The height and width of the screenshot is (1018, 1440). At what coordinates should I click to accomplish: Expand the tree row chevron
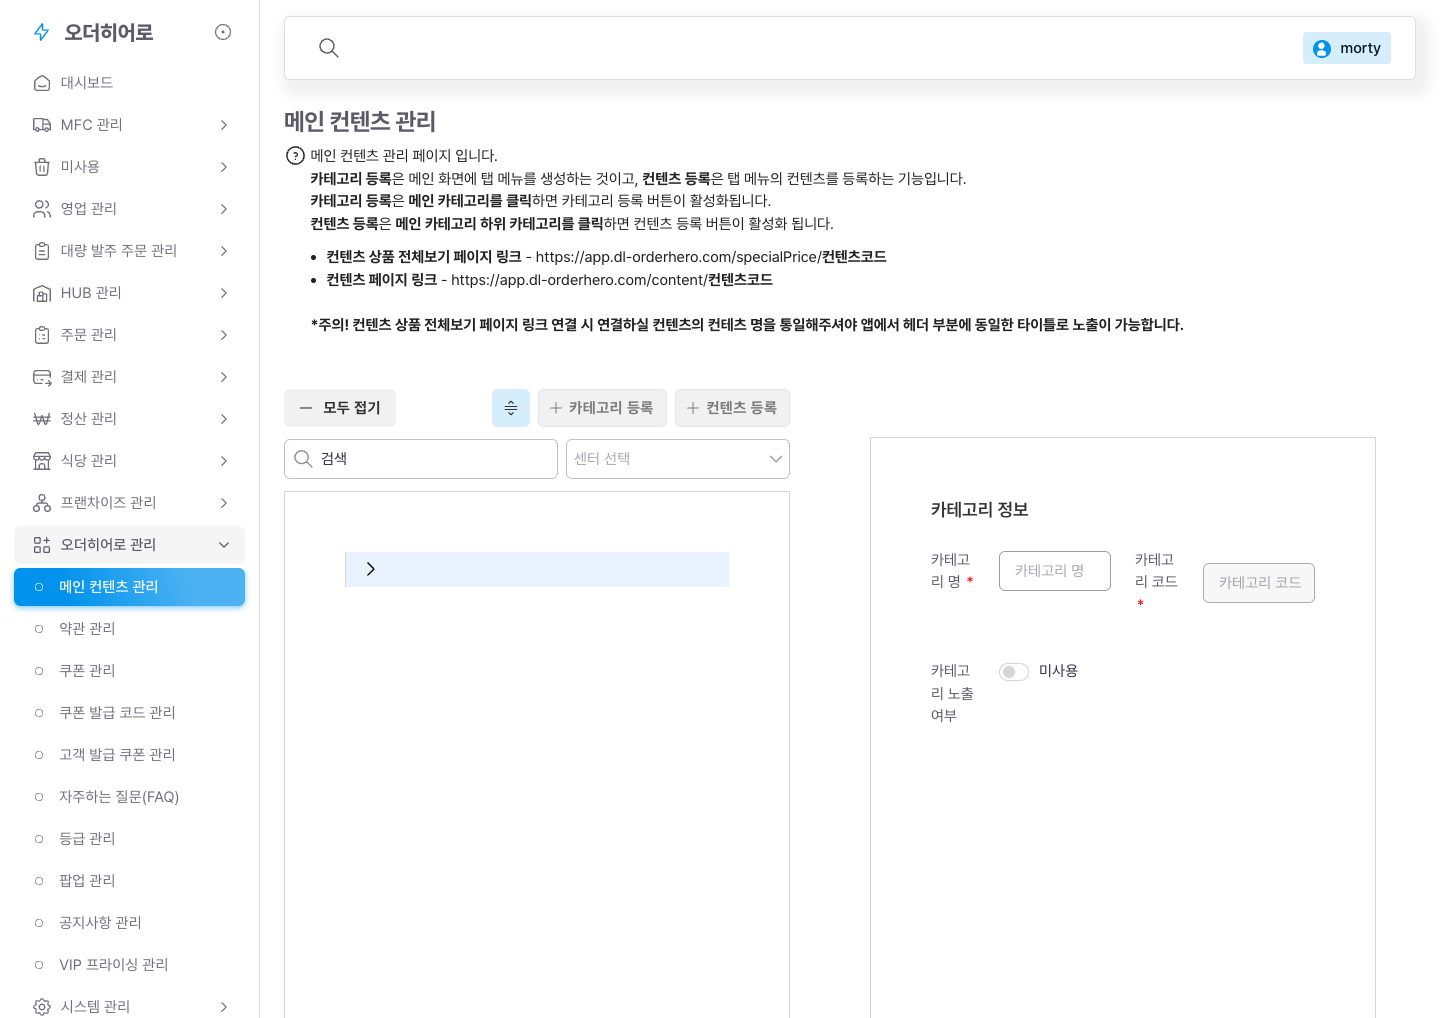pyautogui.click(x=371, y=569)
